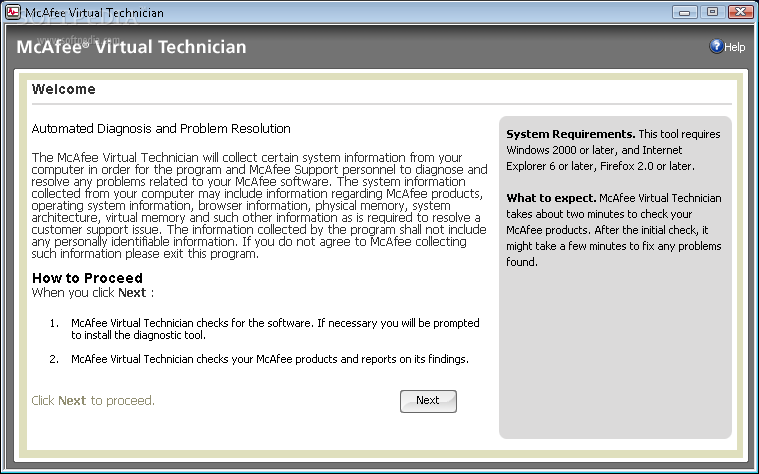This screenshot has height=474, width=759.
Task: Click "System Requirements." bold text
Action: pyautogui.click(x=571, y=134)
